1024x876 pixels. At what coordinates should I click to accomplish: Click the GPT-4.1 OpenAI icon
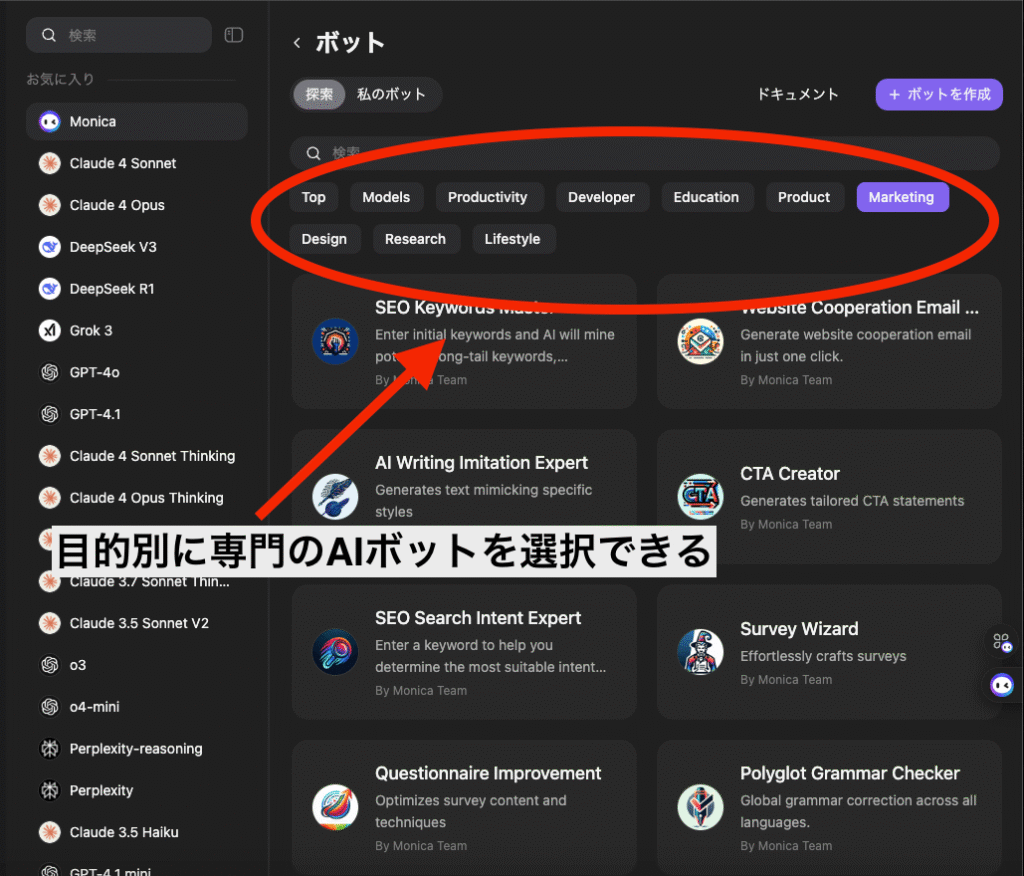(50, 414)
